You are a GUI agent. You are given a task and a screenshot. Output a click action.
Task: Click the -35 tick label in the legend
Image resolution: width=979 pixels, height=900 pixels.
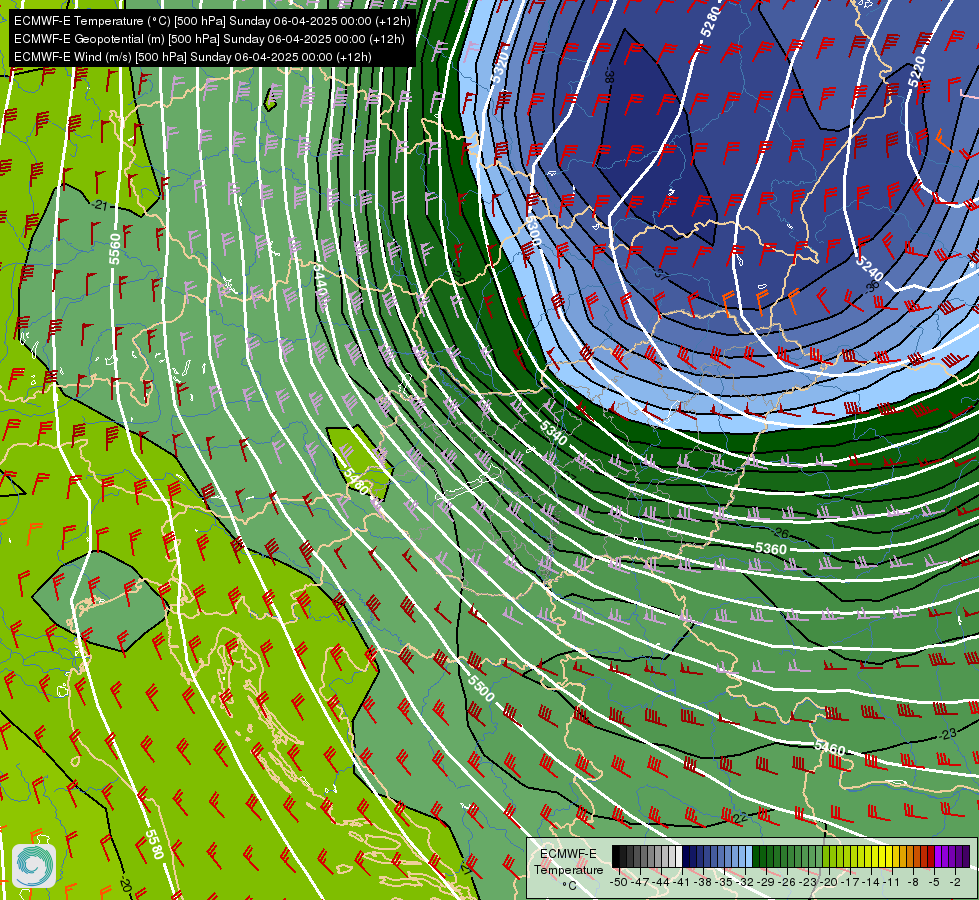click(723, 882)
